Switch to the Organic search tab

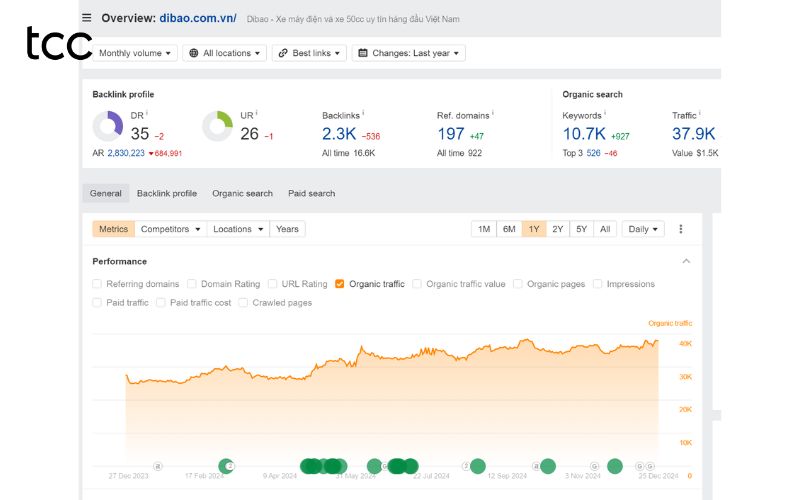point(242,193)
